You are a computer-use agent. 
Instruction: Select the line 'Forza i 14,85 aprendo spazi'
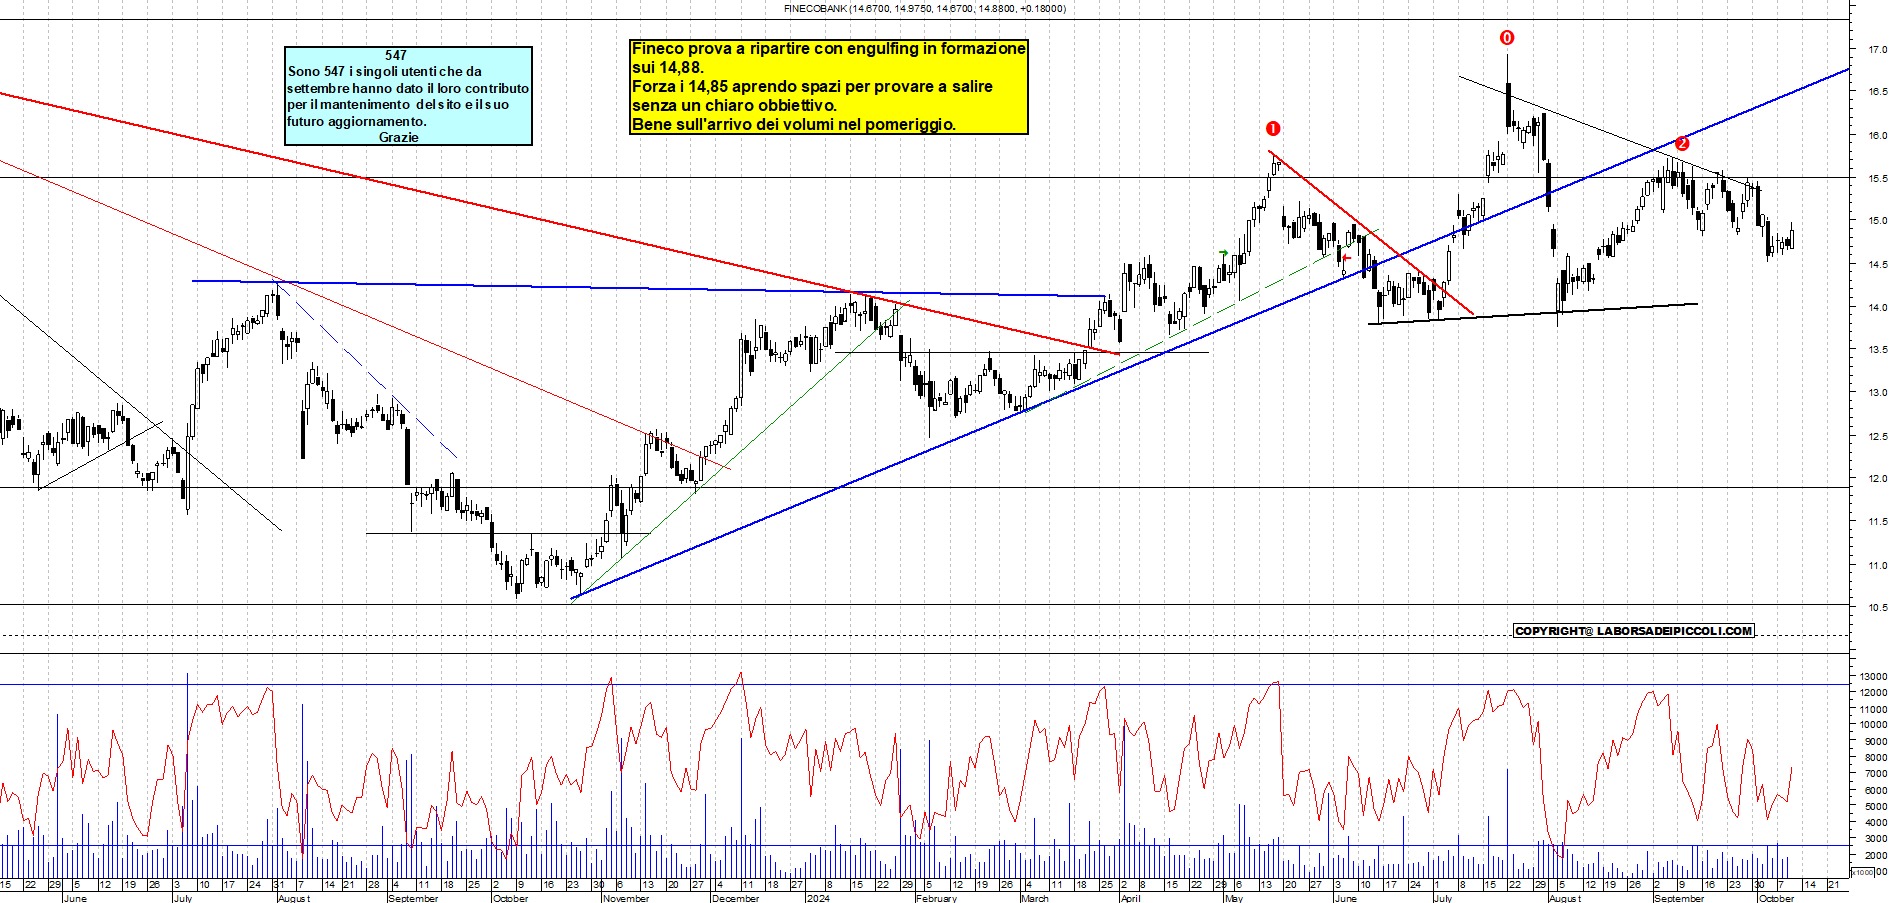812,86
